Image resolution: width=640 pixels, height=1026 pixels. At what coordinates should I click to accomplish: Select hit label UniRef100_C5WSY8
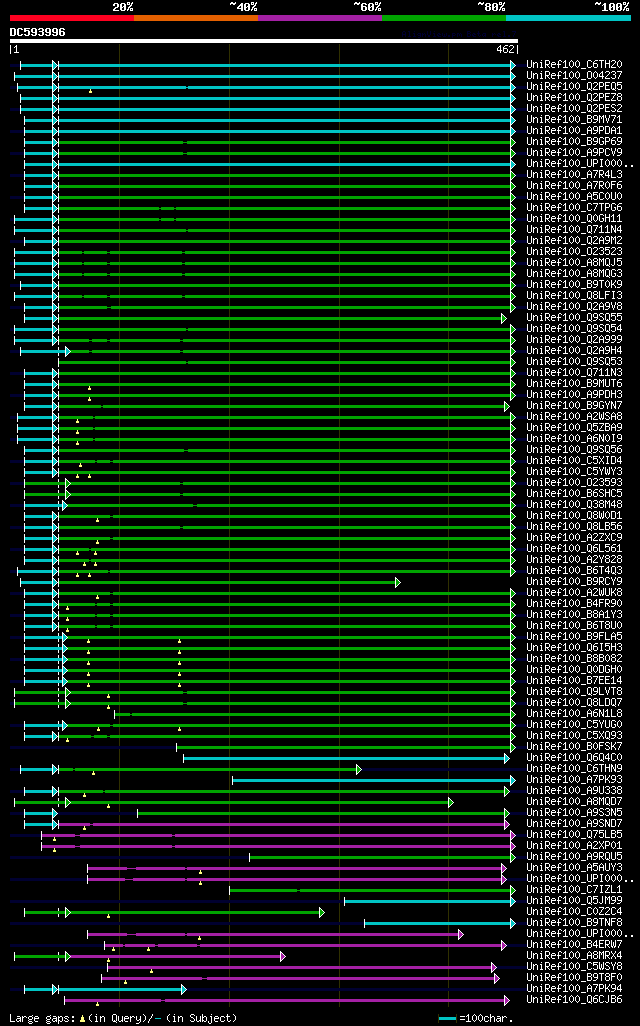click(x=575, y=966)
